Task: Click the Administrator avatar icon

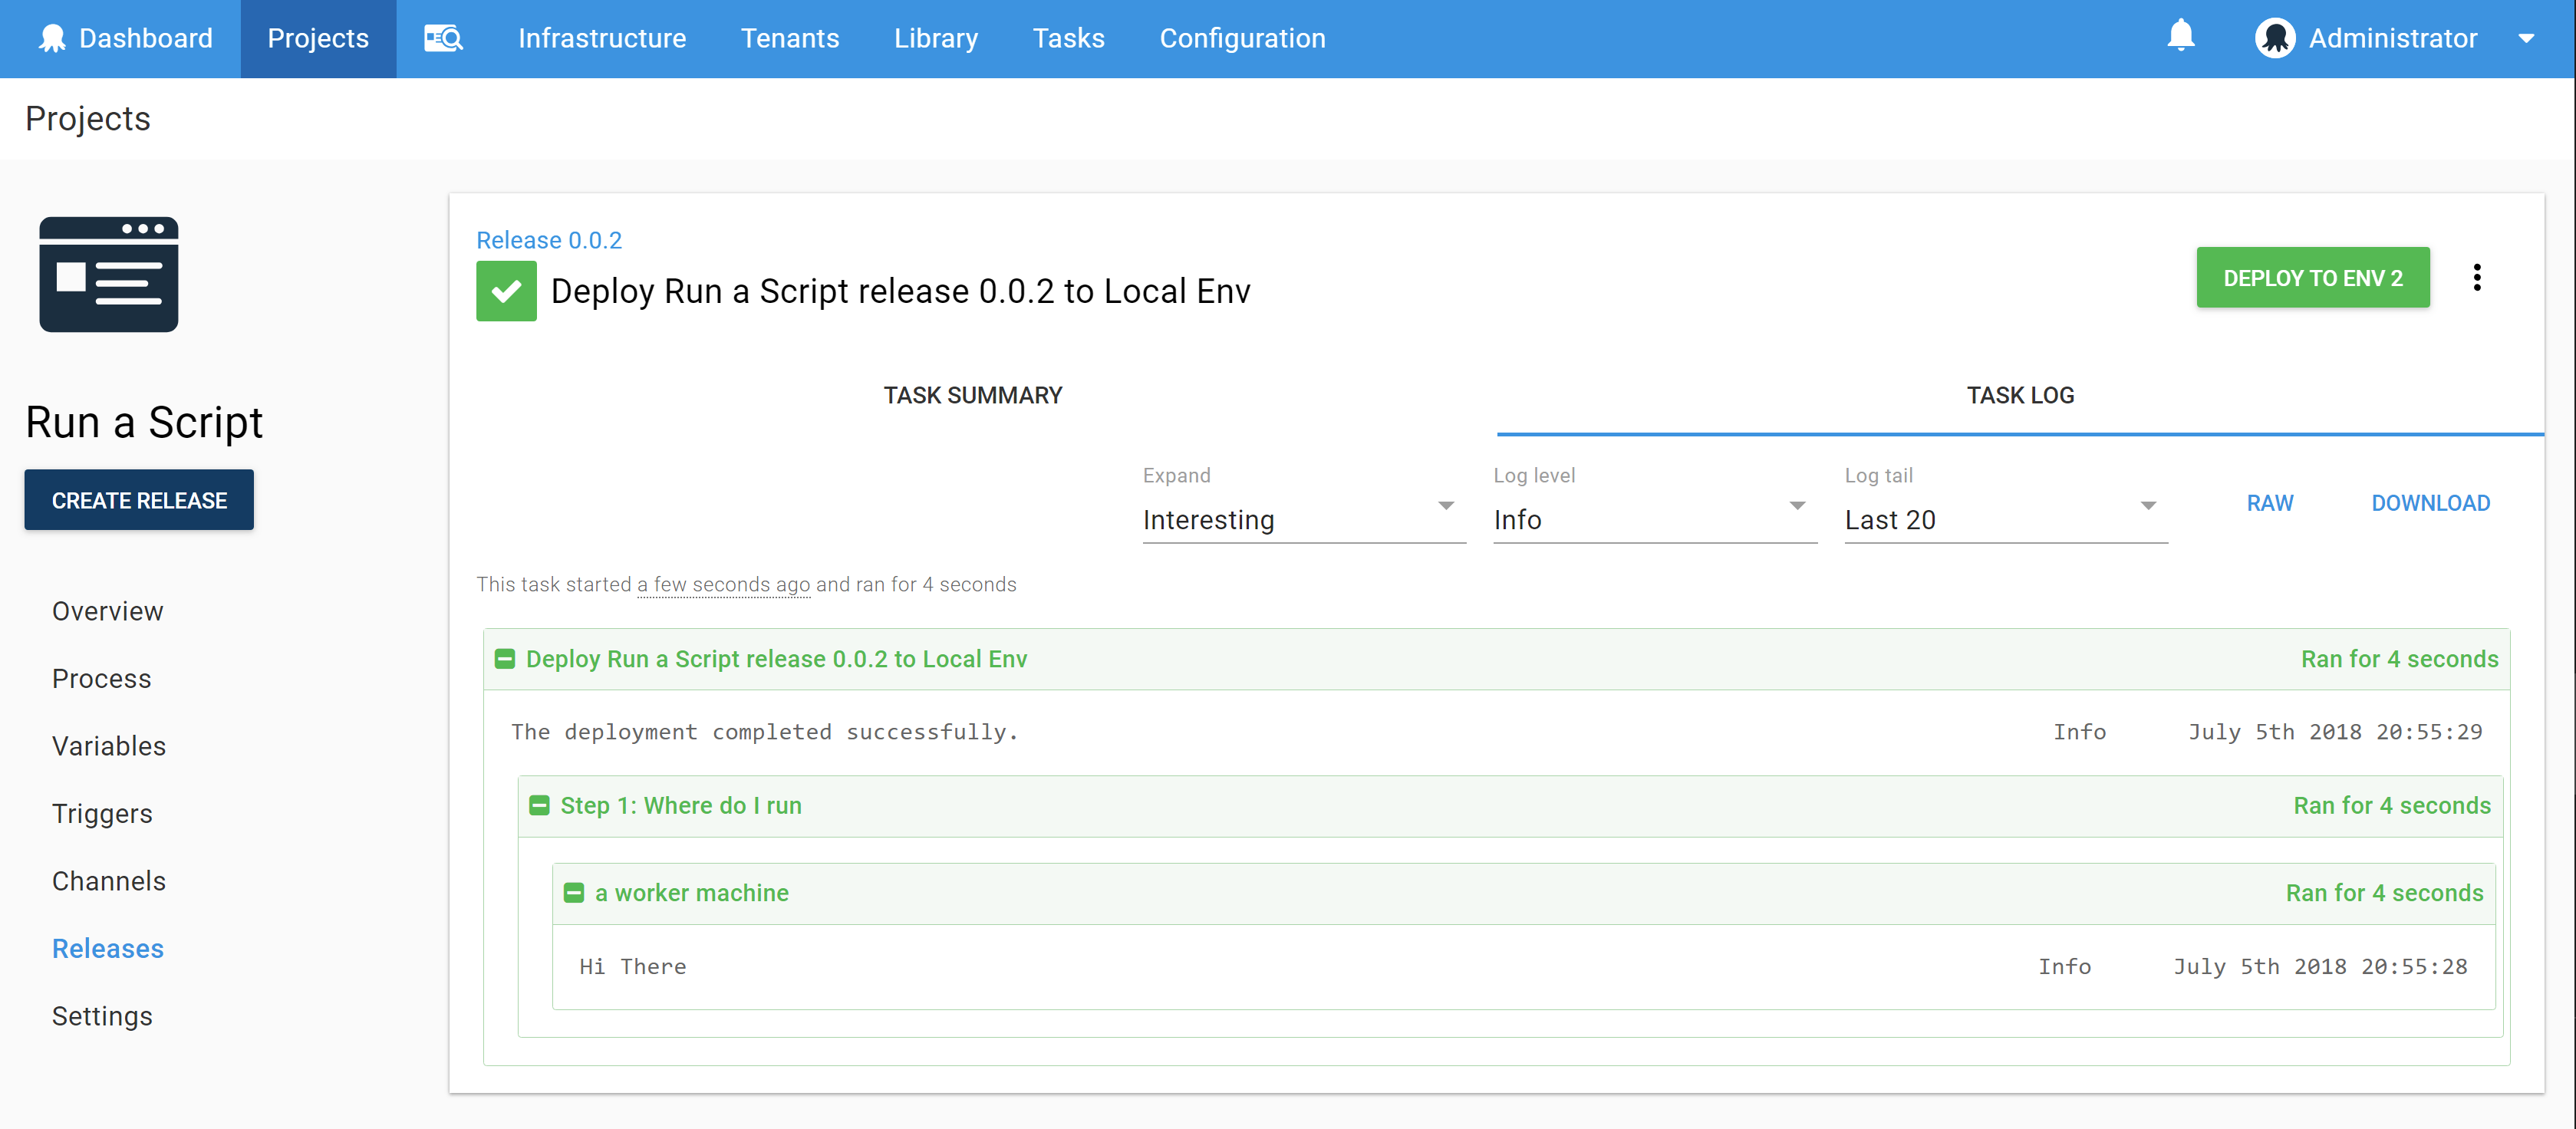Action: tap(2275, 38)
